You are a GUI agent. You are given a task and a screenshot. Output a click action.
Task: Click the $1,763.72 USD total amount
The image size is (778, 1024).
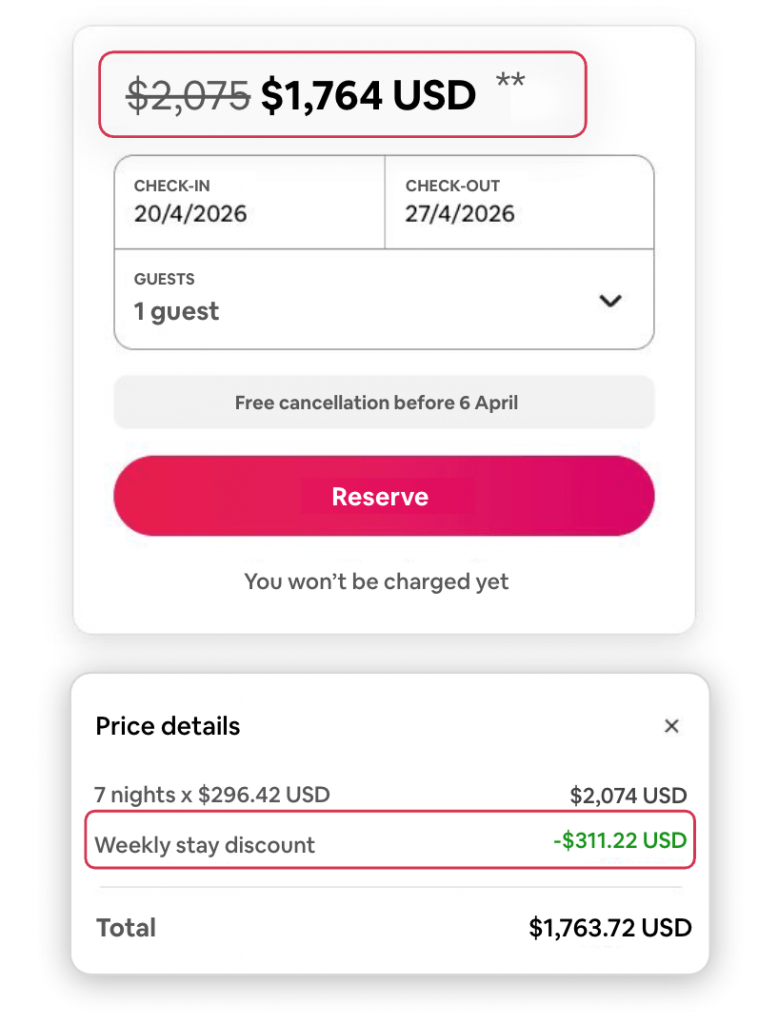point(610,928)
